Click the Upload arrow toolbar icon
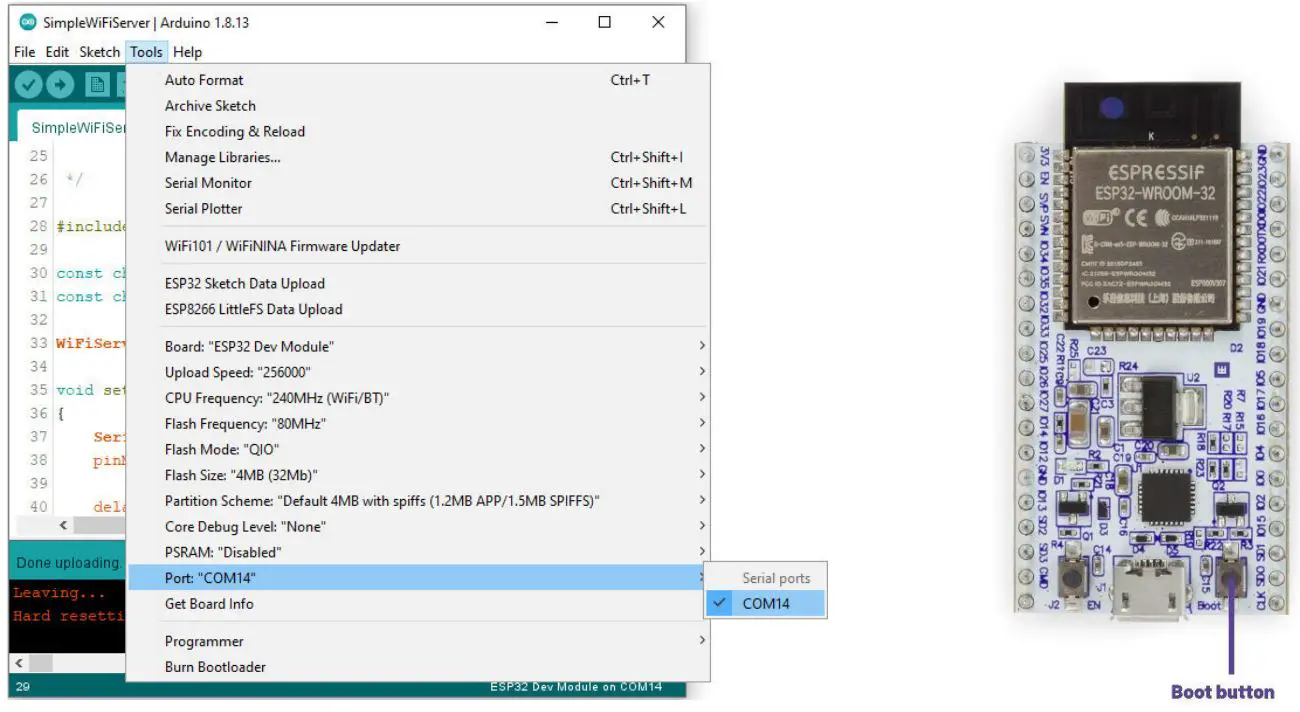The height and width of the screenshot is (712, 1300). (x=61, y=86)
